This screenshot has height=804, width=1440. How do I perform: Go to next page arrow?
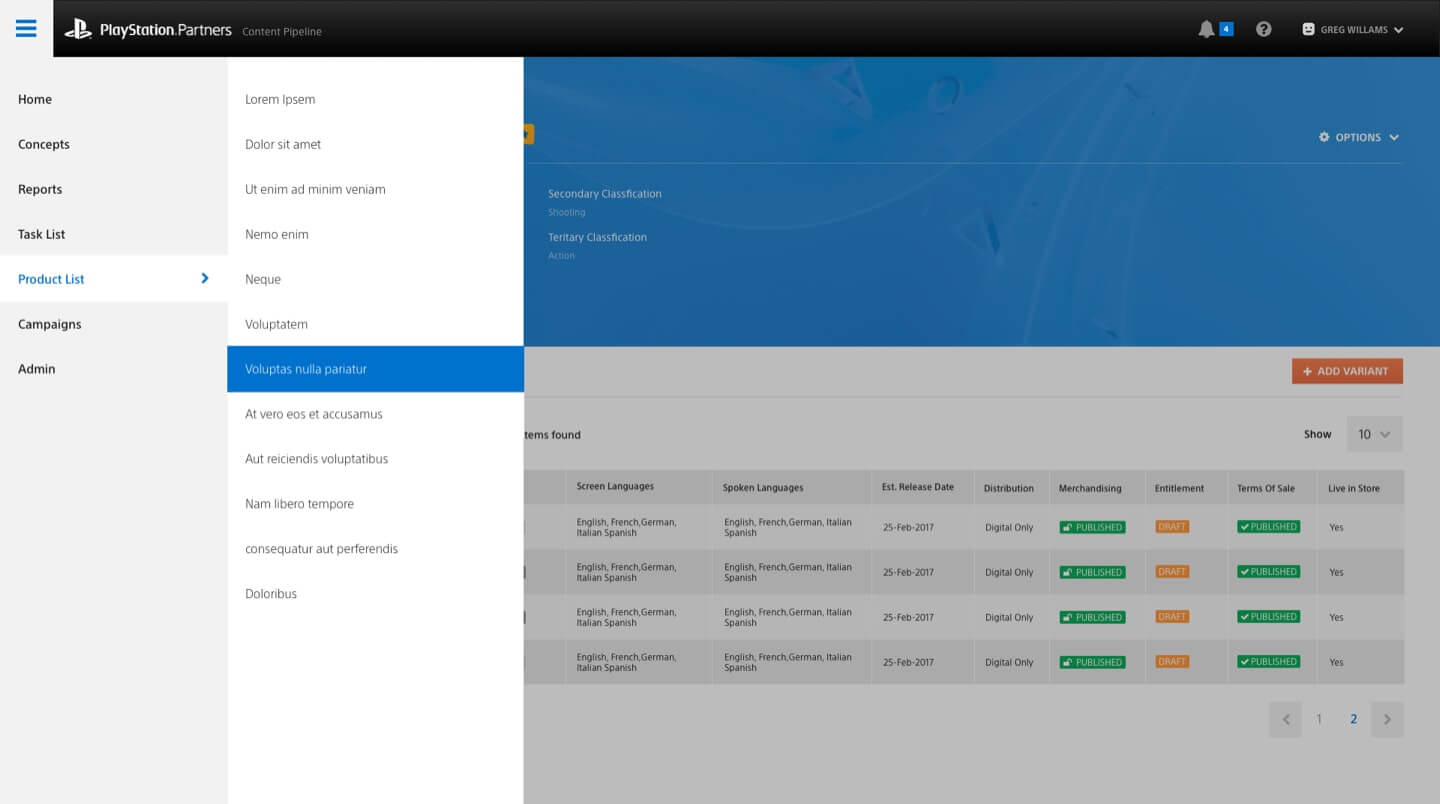click(1387, 719)
